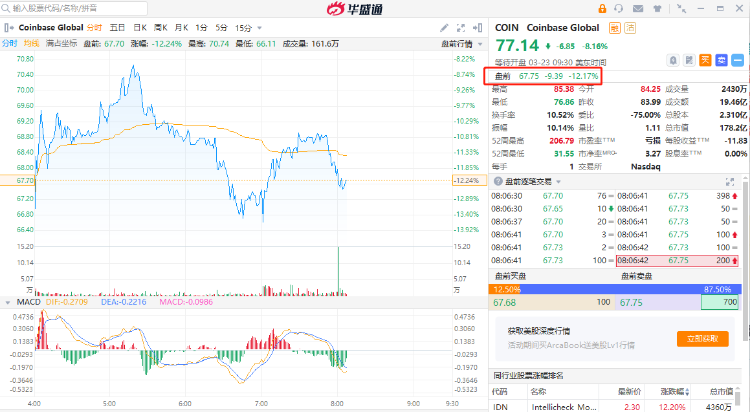Switch to the 5分 chart tab
Image resolution: width=750 pixels, height=412 pixels.
click(221, 28)
